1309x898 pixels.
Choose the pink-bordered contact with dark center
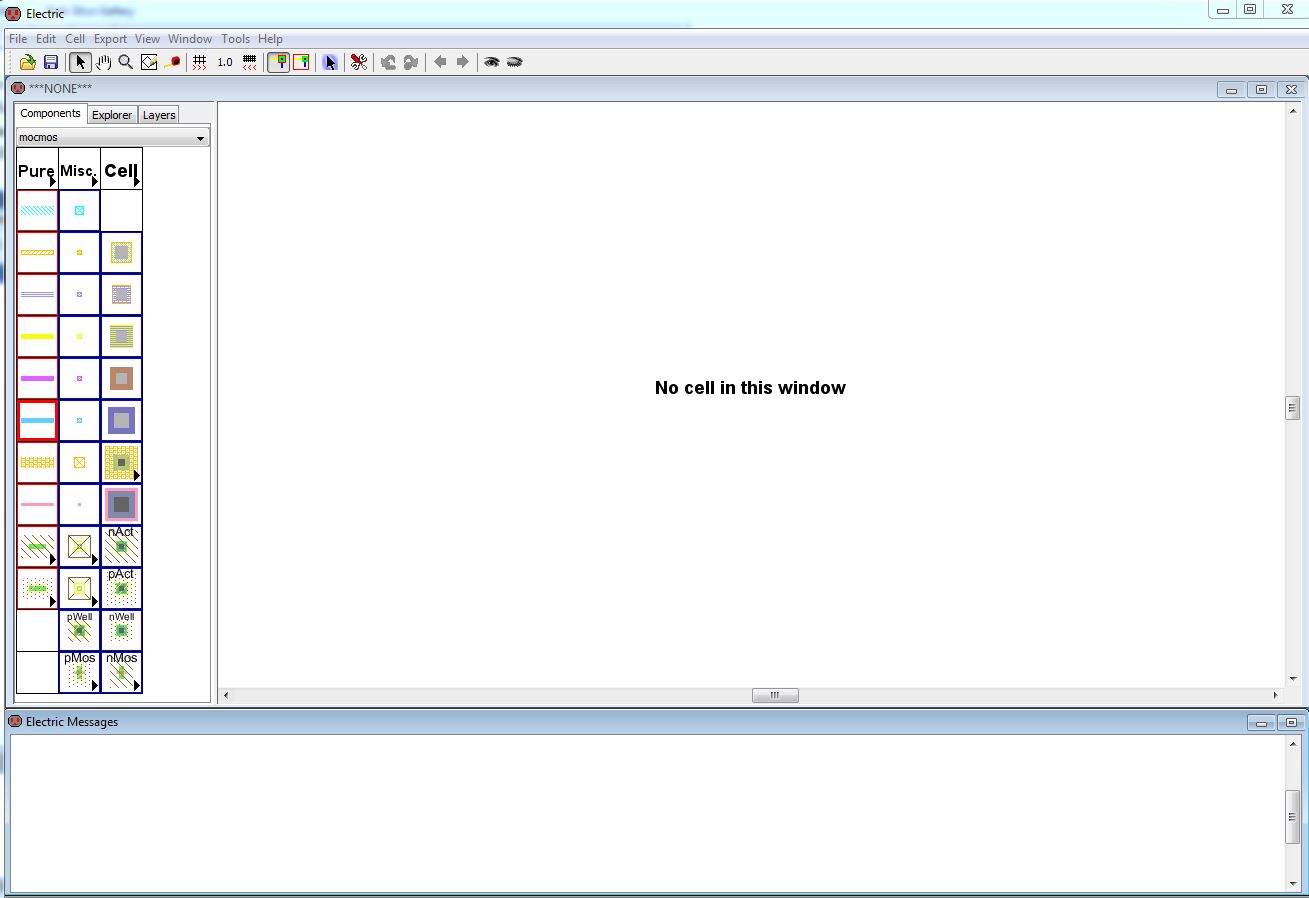pos(122,505)
